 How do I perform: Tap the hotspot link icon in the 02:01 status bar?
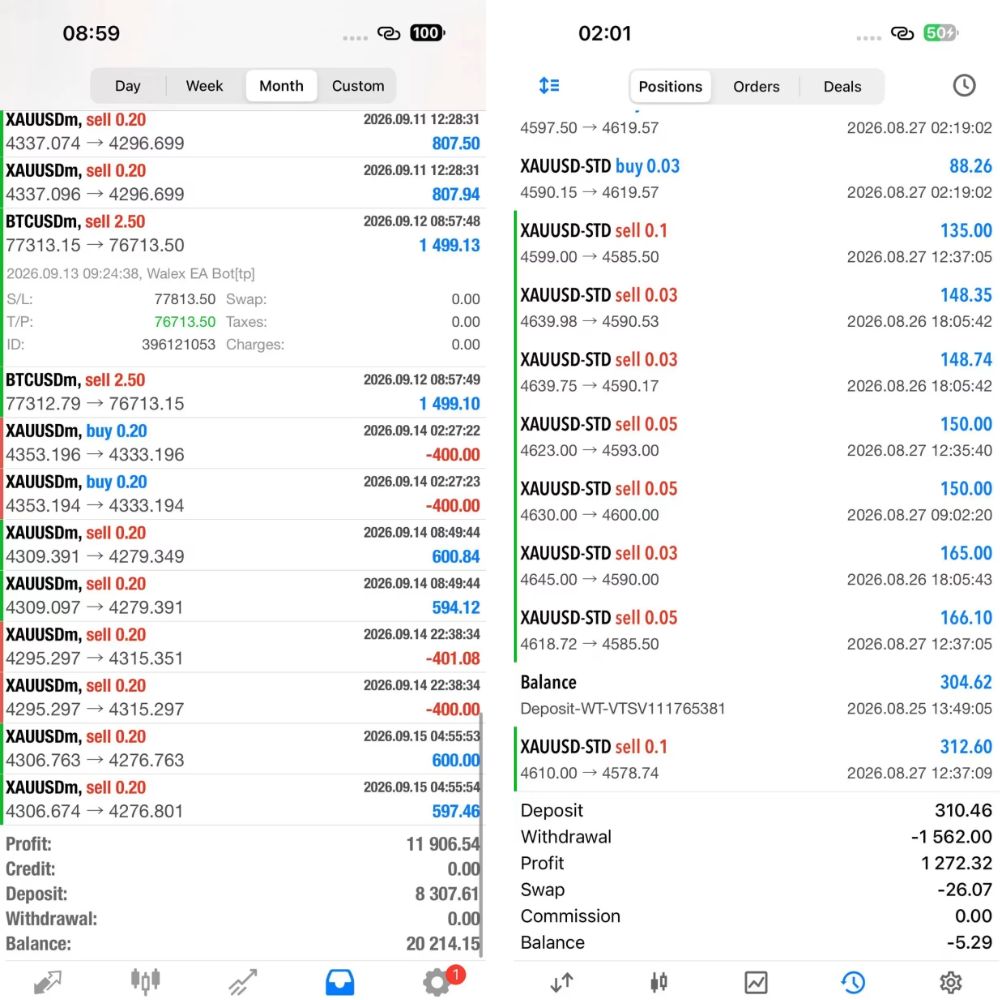pyautogui.click(x=902, y=33)
